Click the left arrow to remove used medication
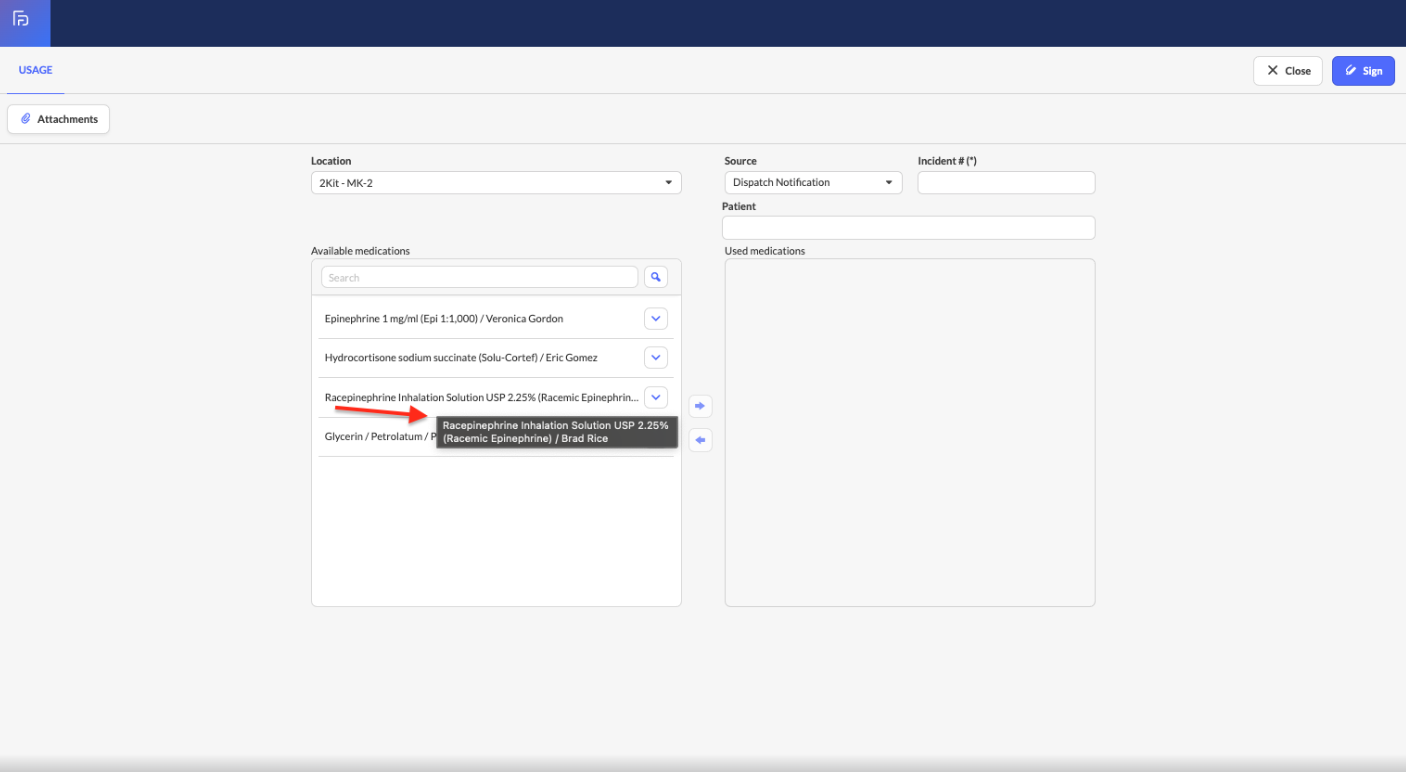The height and width of the screenshot is (772, 1406). 700,440
